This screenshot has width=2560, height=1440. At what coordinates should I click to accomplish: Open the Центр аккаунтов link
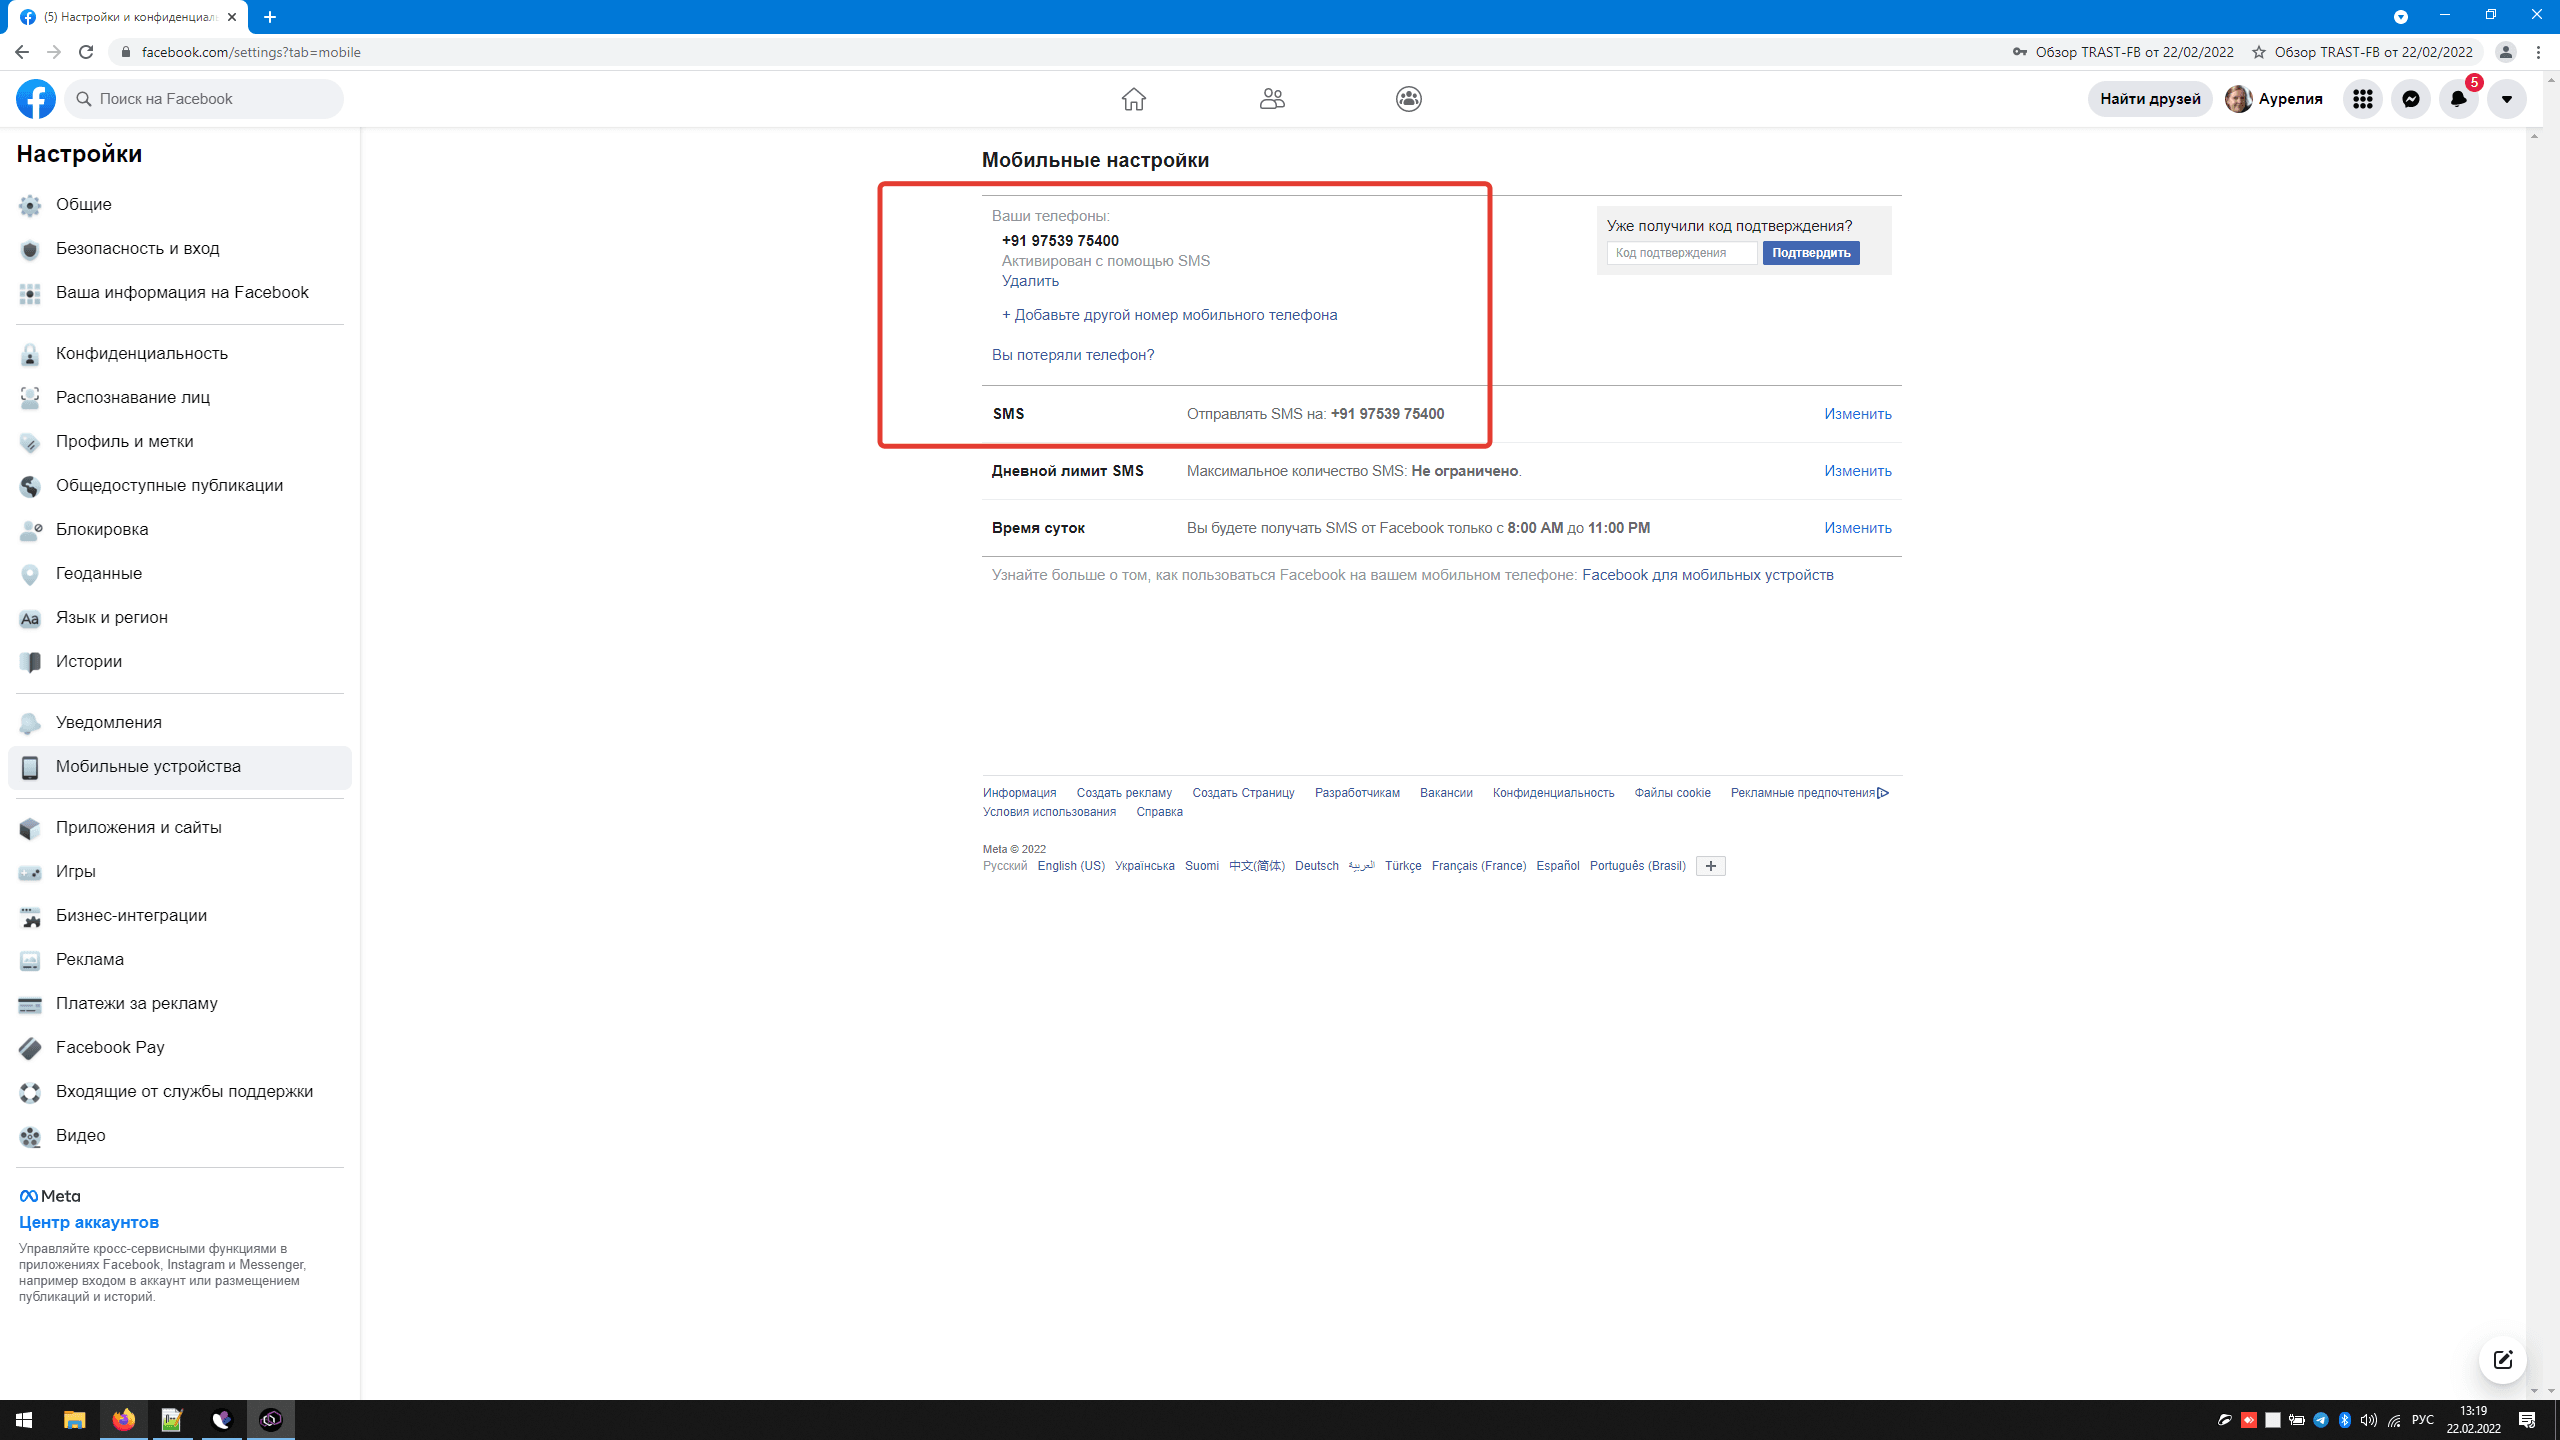pos(89,1222)
